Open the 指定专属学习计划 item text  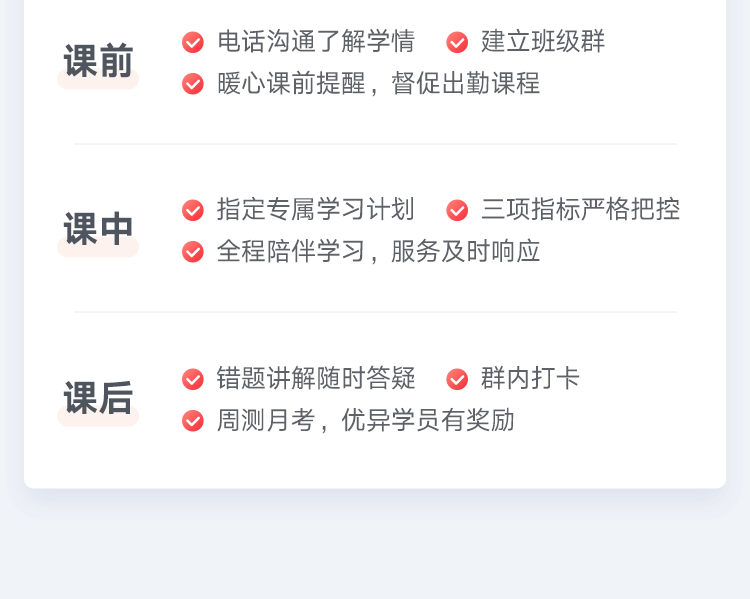coord(315,210)
